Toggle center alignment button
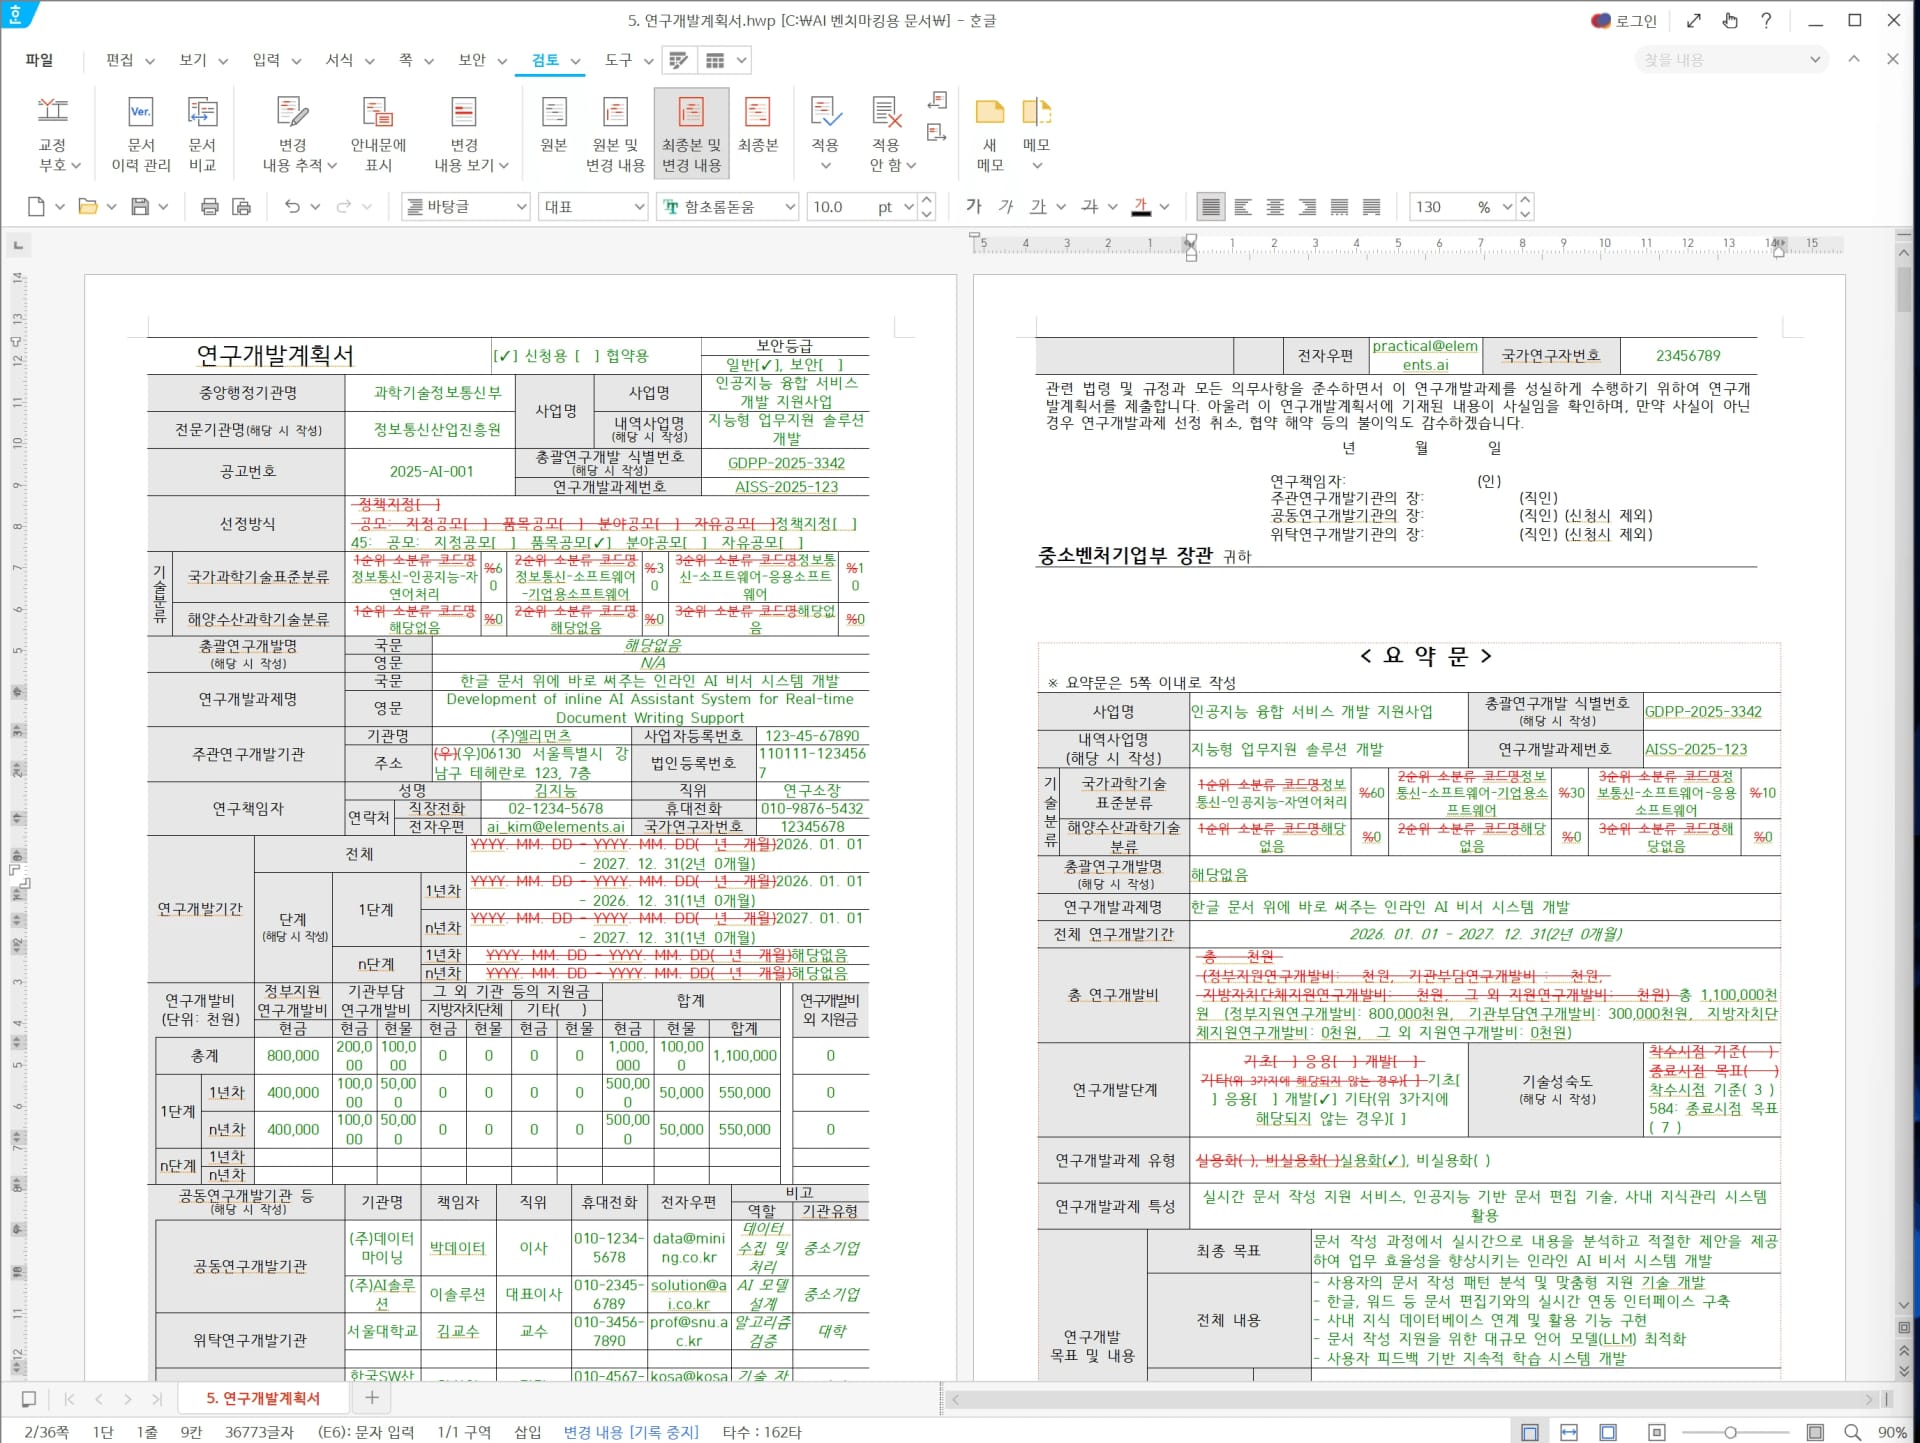 click(x=1274, y=207)
